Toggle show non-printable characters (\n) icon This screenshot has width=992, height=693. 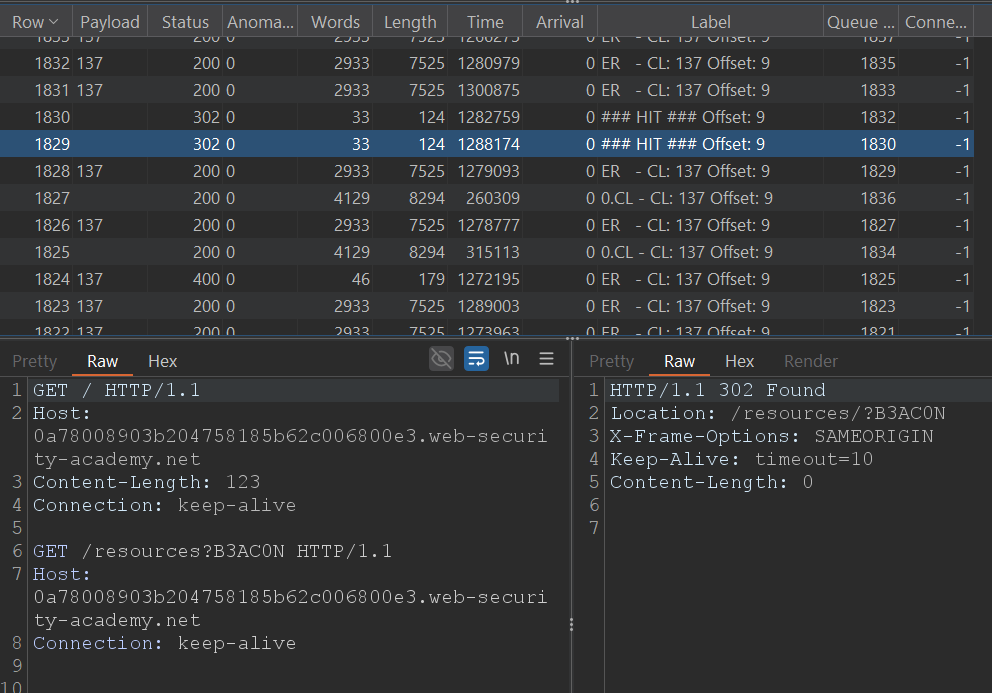tap(511, 359)
